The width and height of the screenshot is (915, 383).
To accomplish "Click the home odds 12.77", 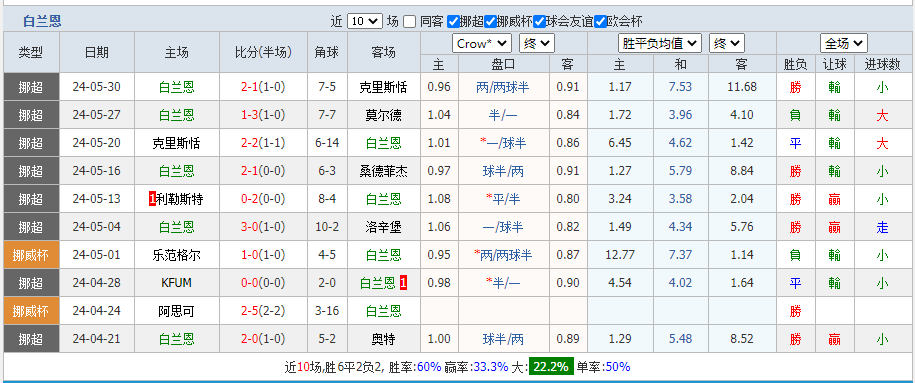I will click(x=620, y=255).
